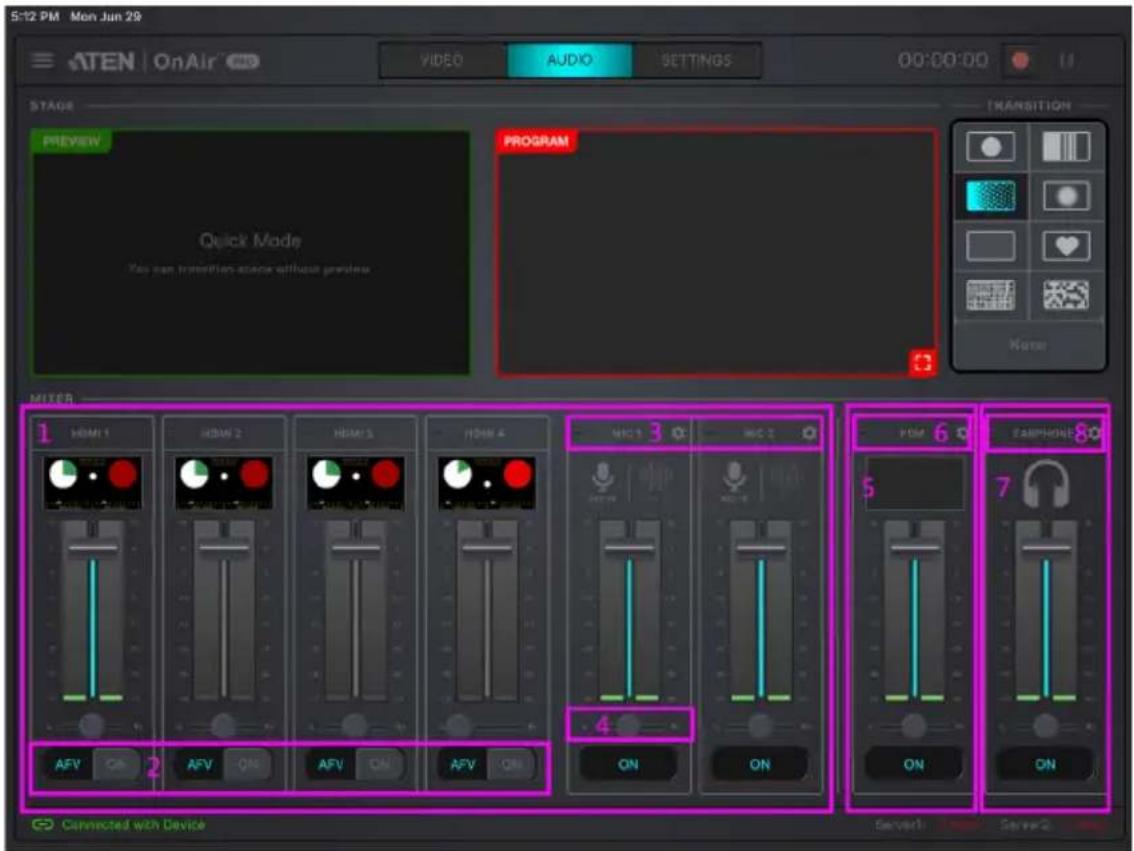Click the HDMI 3 volume fader handle
Screen dimensions: 1134x851
pos(356,548)
